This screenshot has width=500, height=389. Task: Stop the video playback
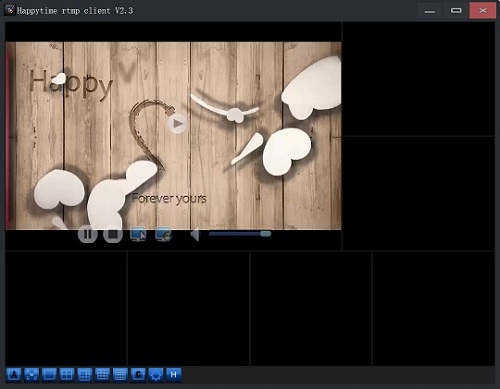[113, 234]
